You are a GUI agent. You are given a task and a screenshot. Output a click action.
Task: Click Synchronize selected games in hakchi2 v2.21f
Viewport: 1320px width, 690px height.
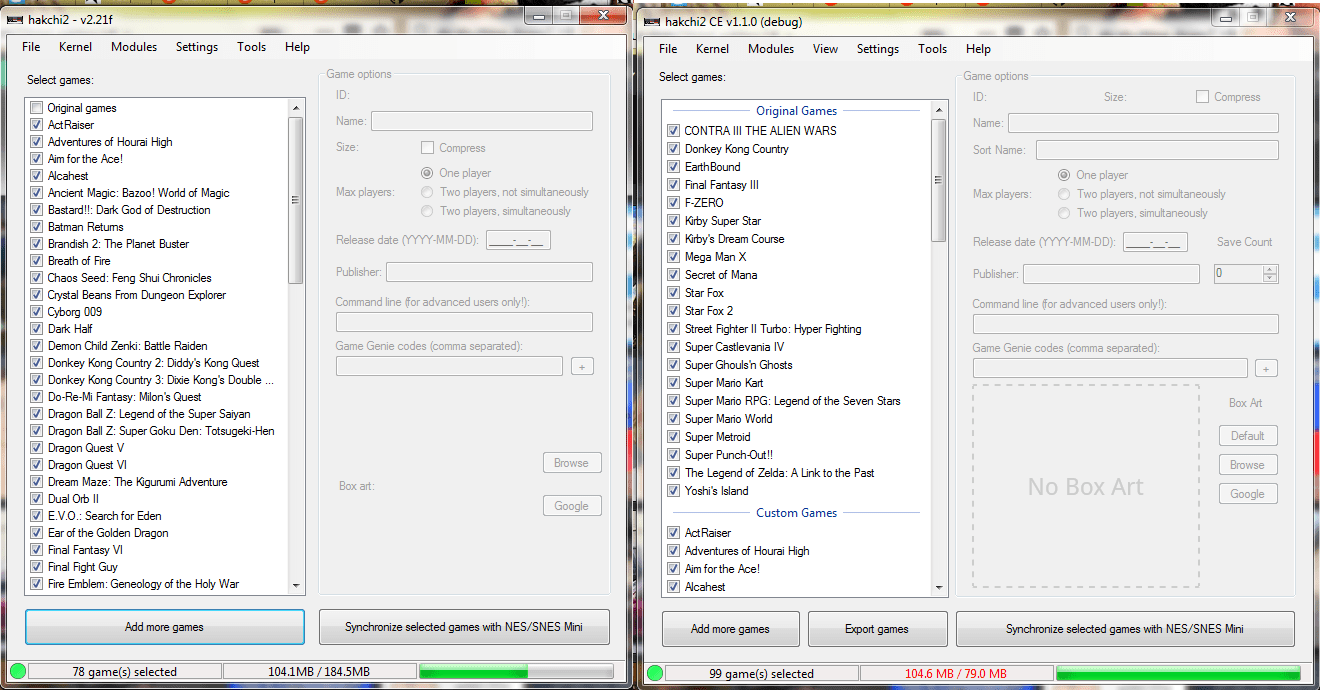tap(464, 627)
